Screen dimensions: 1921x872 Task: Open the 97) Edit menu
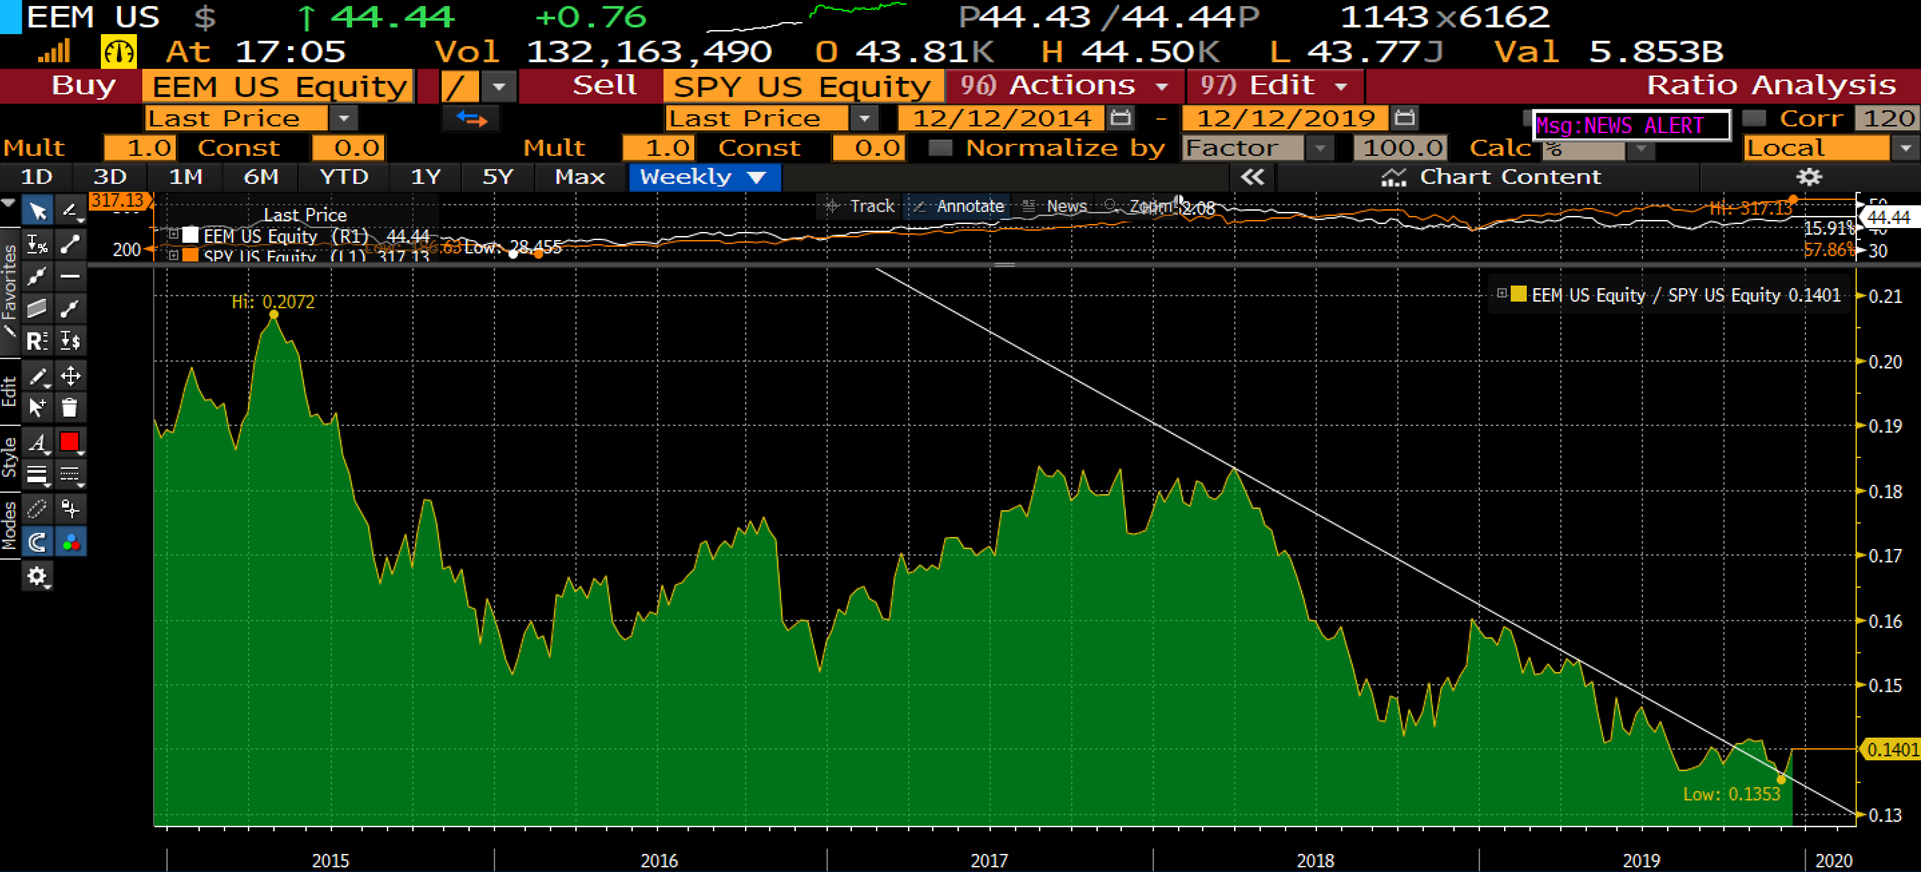(x=1274, y=86)
